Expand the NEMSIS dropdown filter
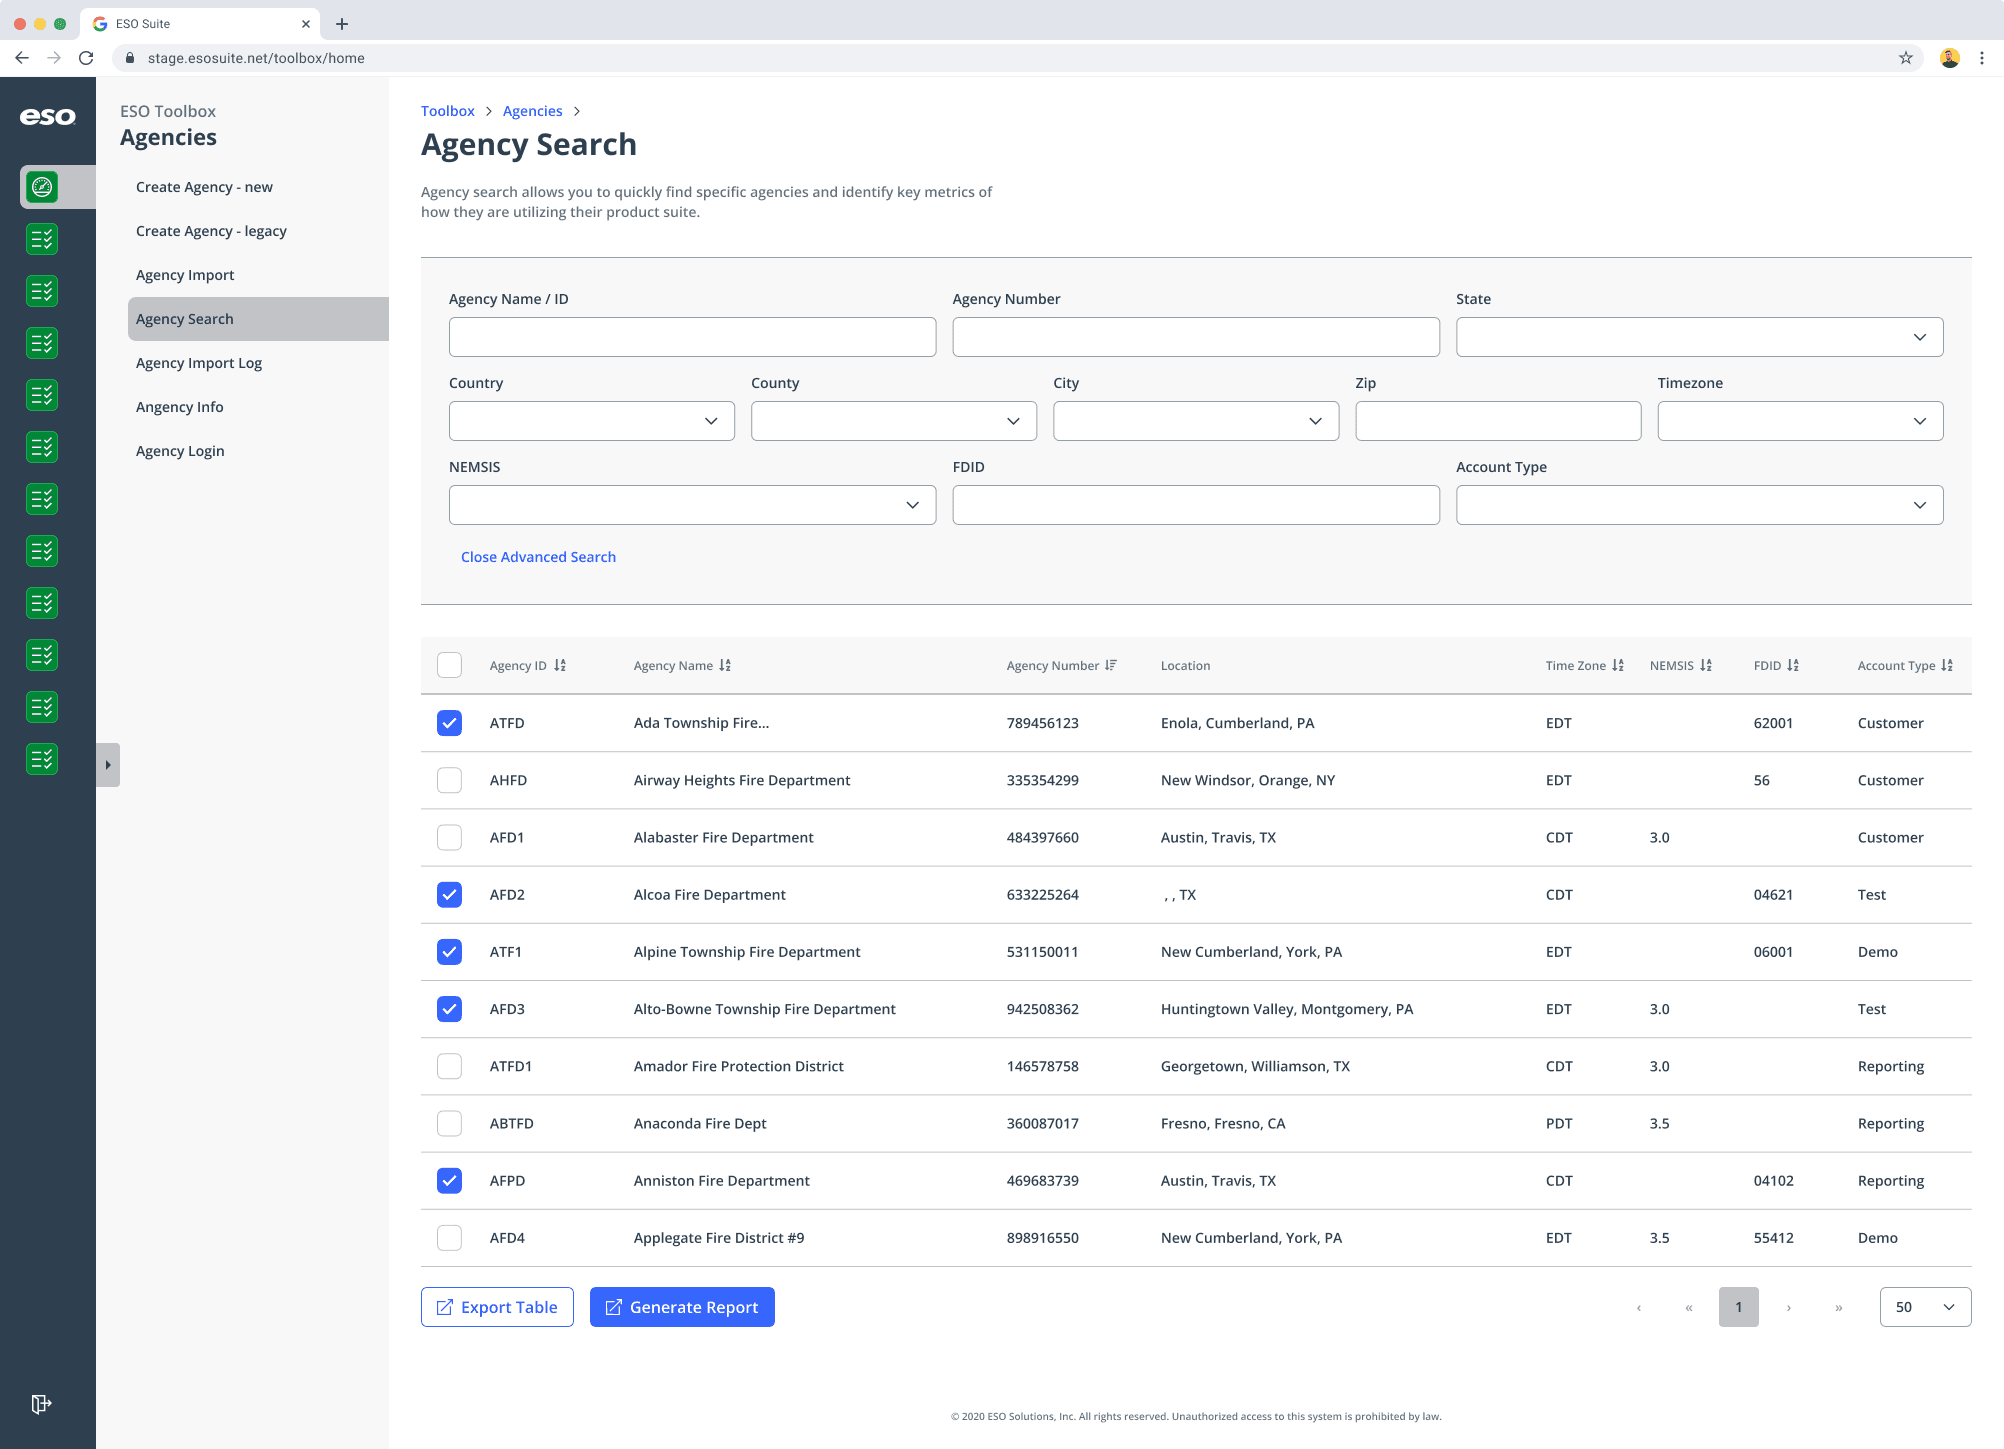The width and height of the screenshot is (2004, 1449). 692,505
